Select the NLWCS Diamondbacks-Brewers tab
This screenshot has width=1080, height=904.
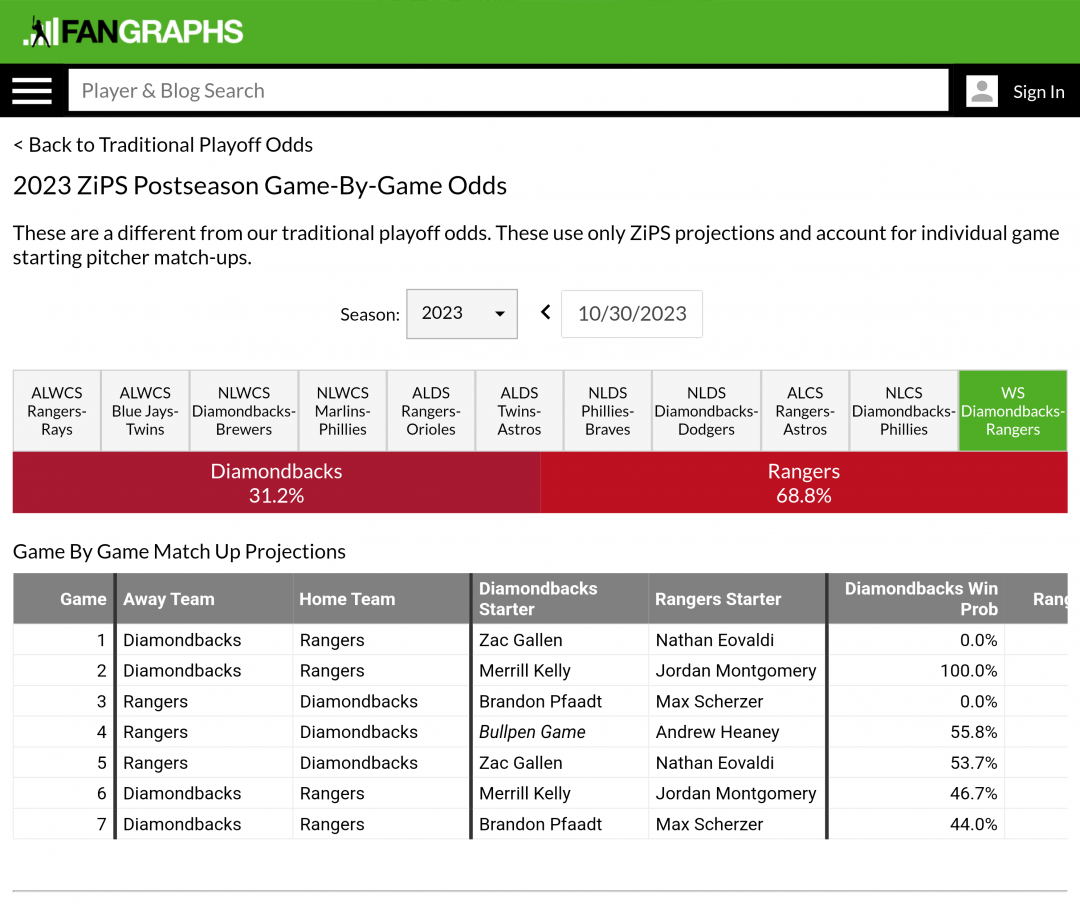point(244,411)
